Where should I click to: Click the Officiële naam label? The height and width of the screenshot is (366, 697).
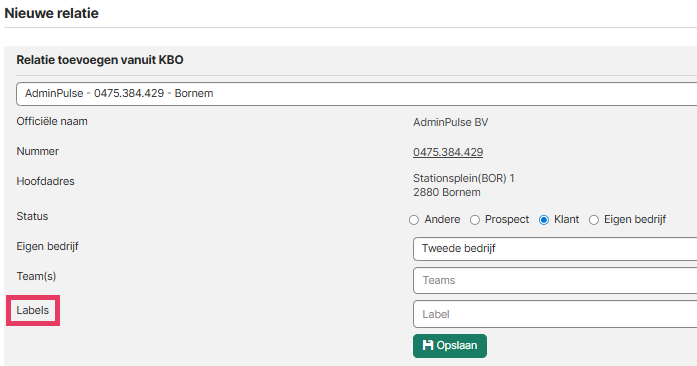coord(52,121)
